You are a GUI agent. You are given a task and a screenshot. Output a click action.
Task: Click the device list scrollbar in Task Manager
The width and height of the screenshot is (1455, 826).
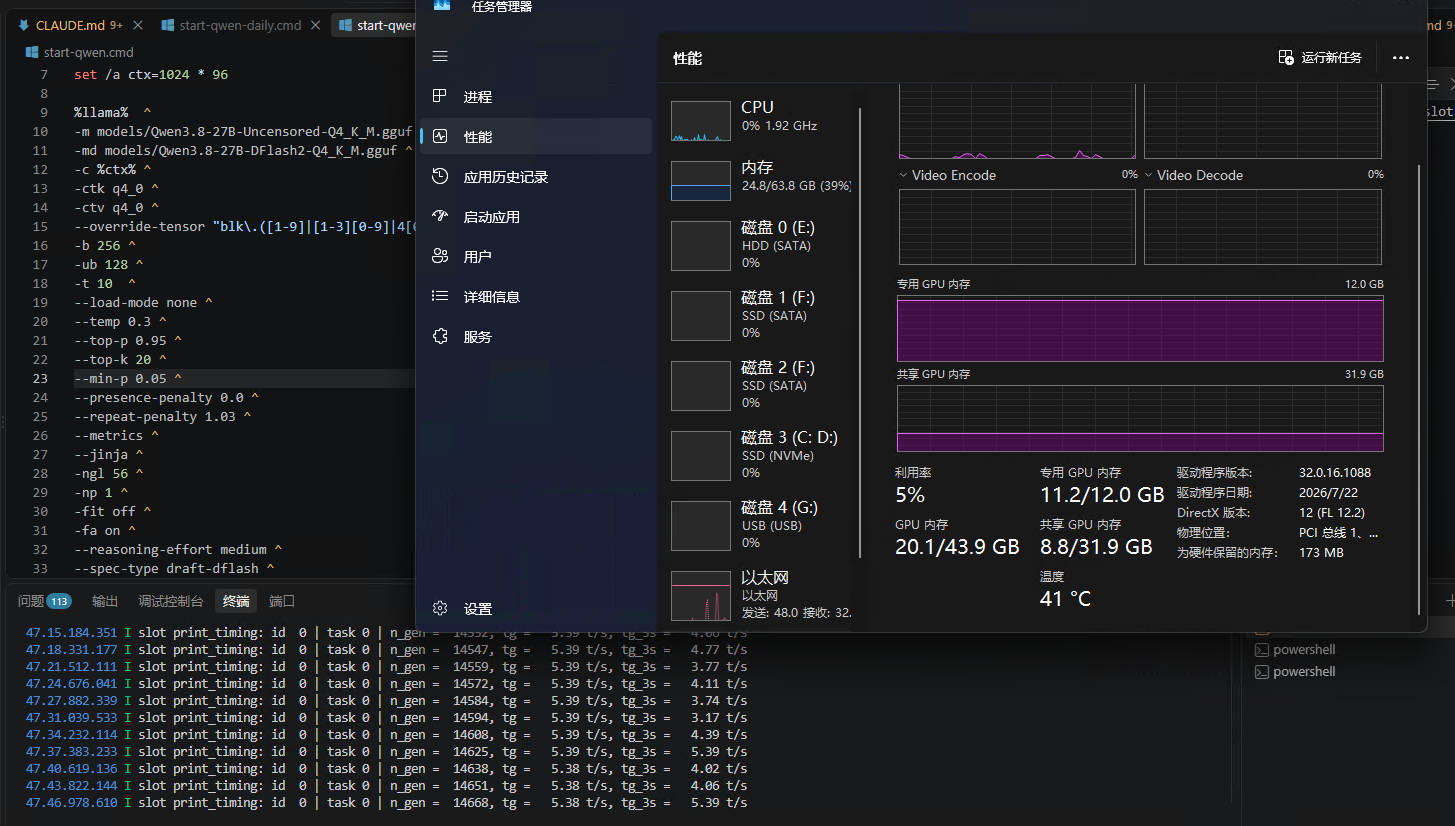point(860,333)
